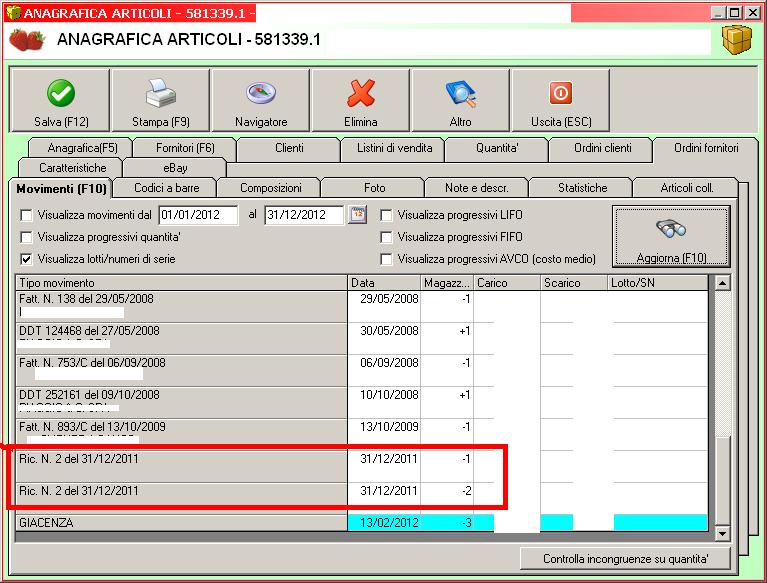This screenshot has width=767, height=583.
Task: Switch to the Fornitori (F6) tab
Action: coord(185,148)
